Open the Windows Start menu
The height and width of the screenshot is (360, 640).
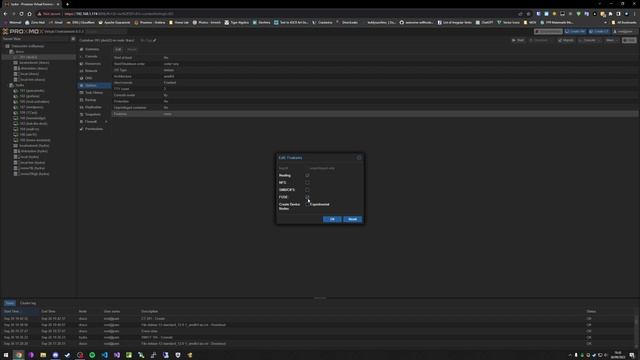pyautogui.click(x=6, y=355)
